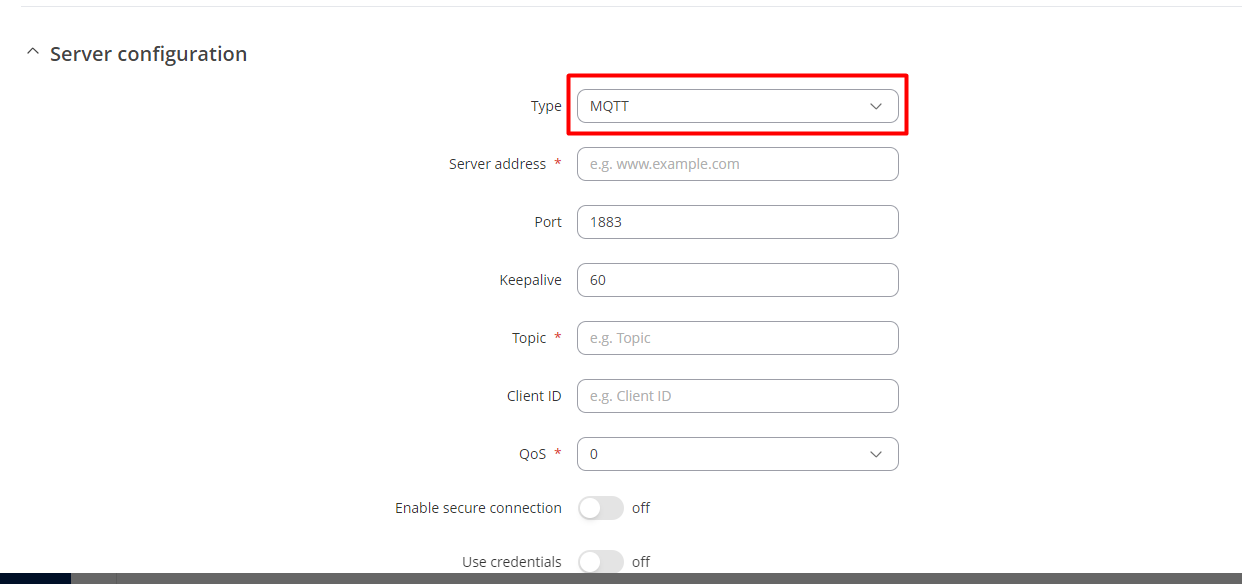The image size is (1242, 584).
Task: Toggle Use credentials switch
Action: (x=601, y=562)
